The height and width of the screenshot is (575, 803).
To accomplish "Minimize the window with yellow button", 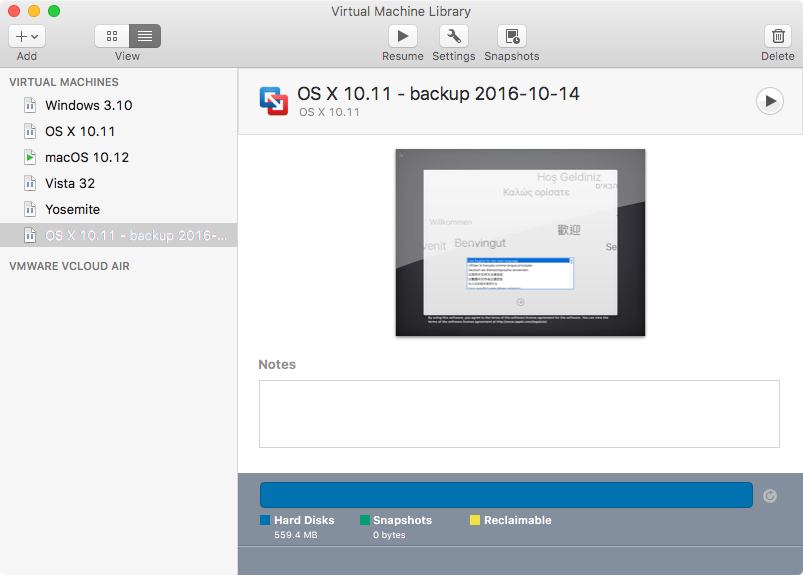I will pos(34,11).
